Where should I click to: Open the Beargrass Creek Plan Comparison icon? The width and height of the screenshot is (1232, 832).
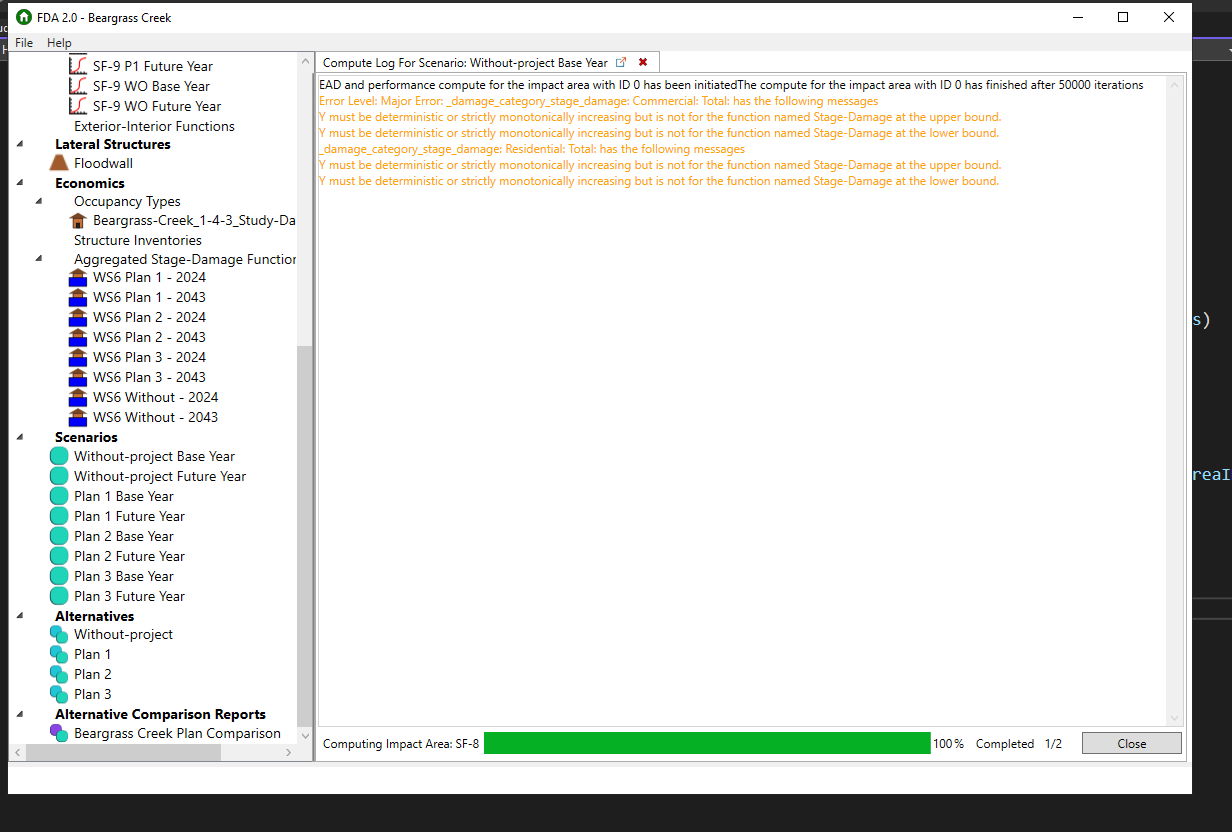pos(58,733)
